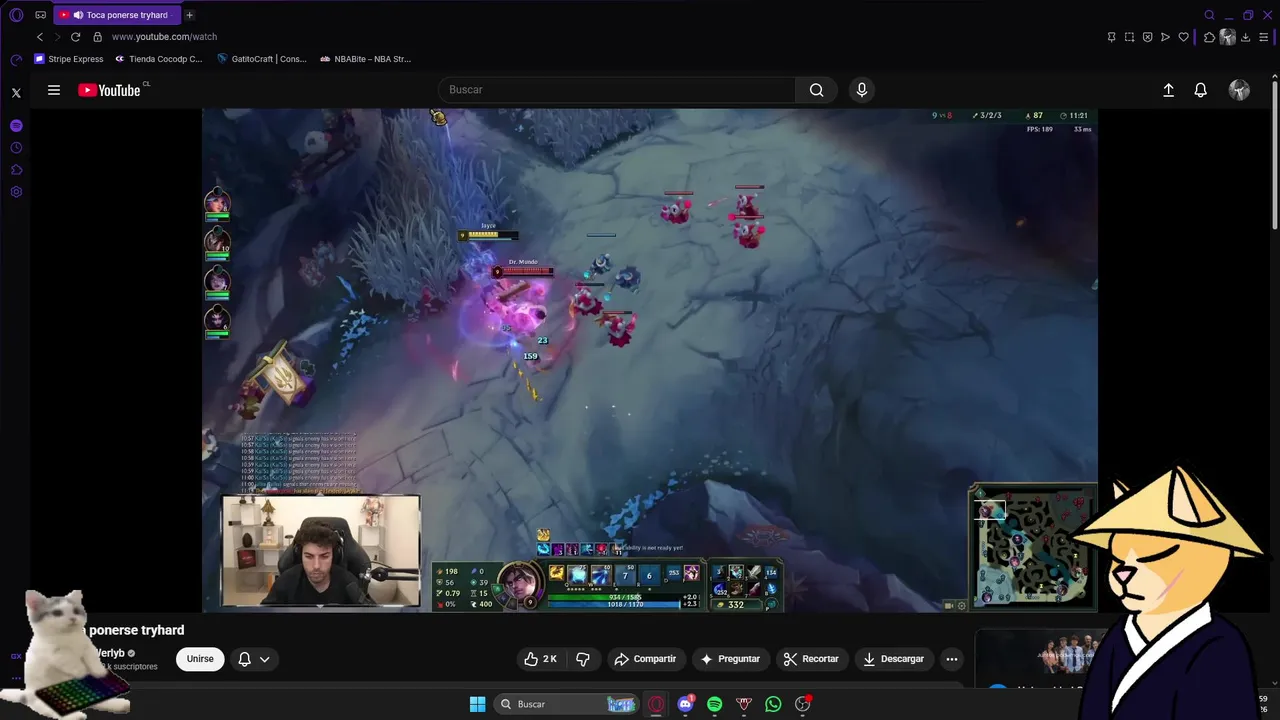
Task: Open the YouTube create/upload icon
Action: pyautogui.click(x=1168, y=90)
